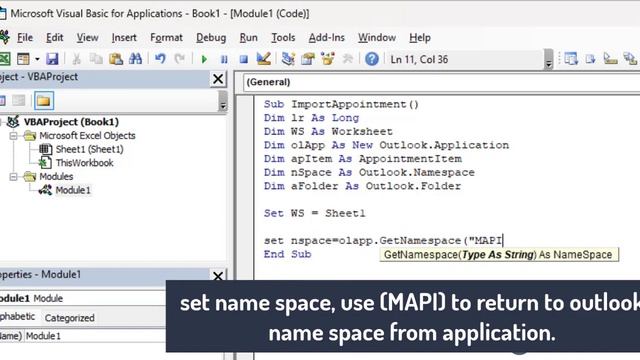Click the grayed Toolbox icon

pyautogui.click(x=347, y=59)
